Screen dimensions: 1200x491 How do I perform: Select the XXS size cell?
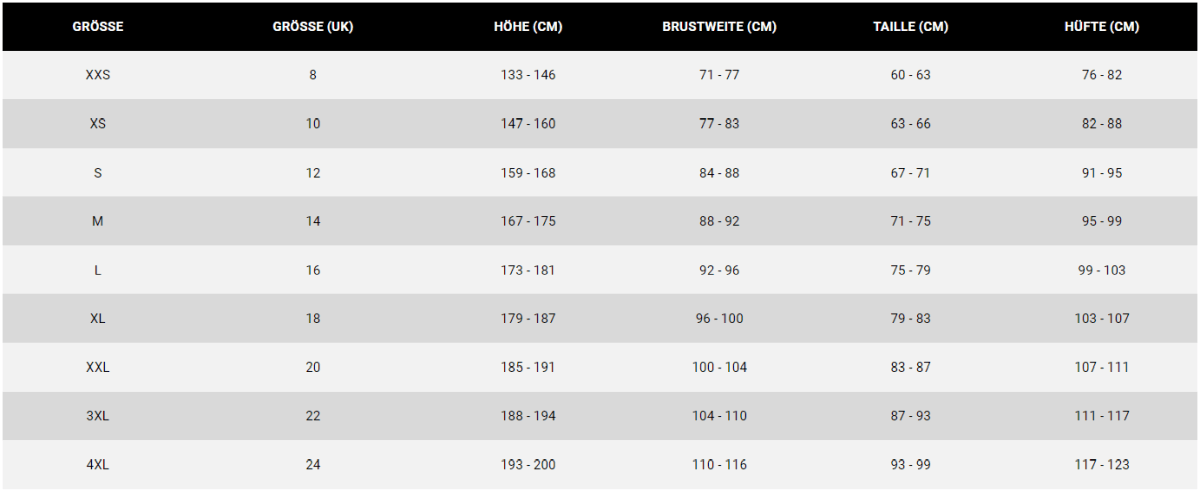pos(98,75)
